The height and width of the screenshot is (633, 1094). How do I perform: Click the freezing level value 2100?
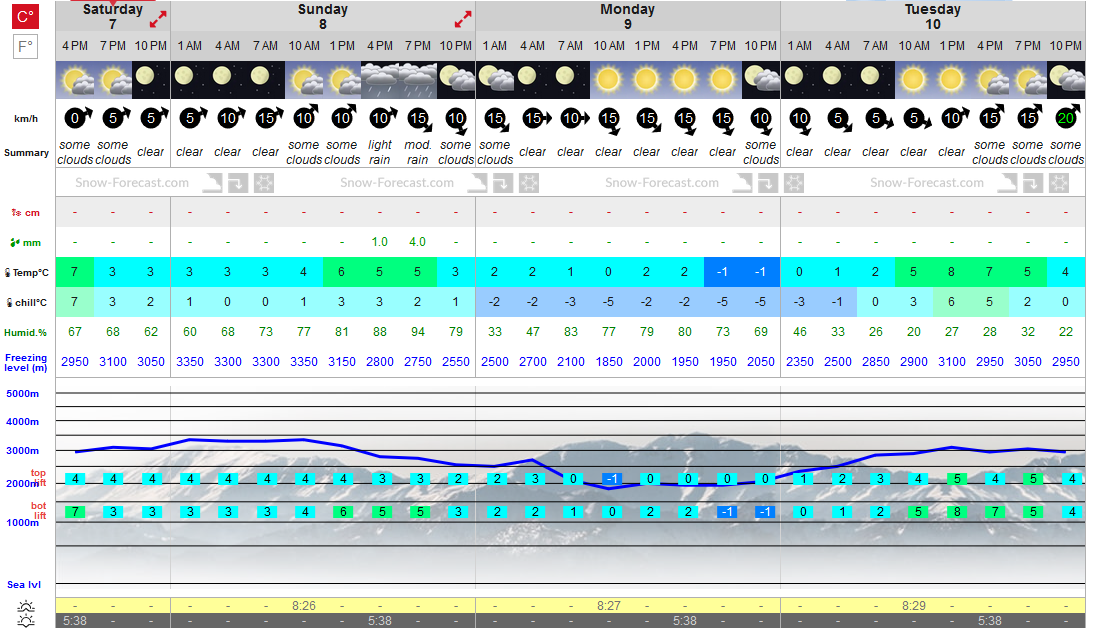pyautogui.click(x=571, y=362)
